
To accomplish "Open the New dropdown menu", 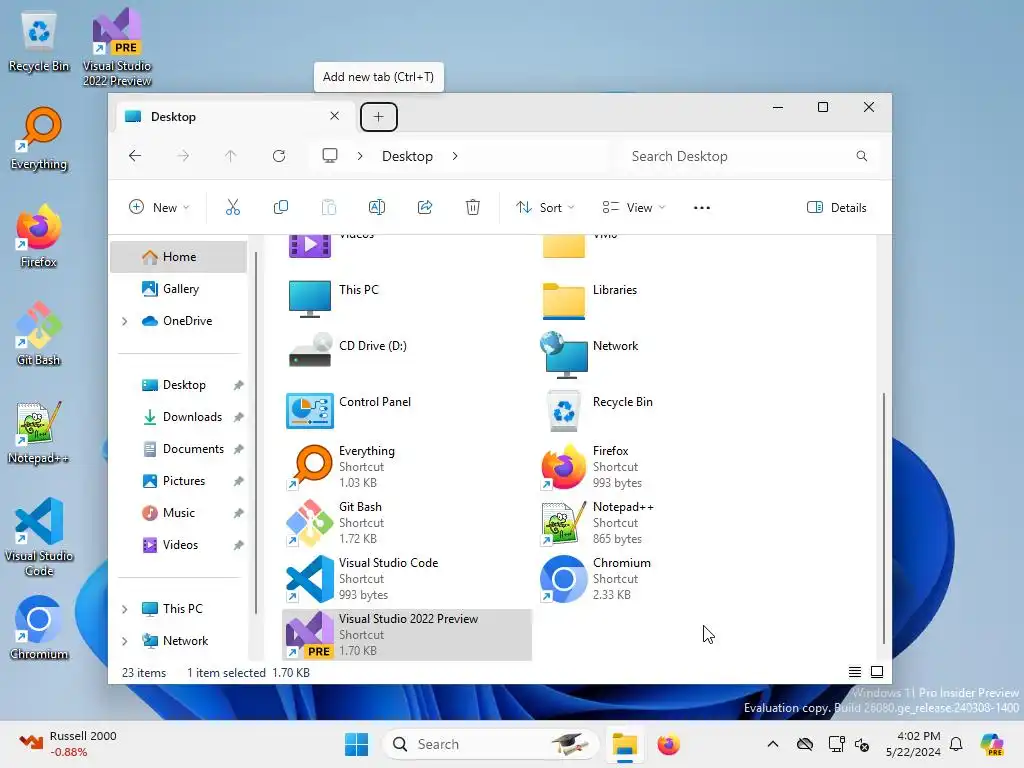I will 159,208.
